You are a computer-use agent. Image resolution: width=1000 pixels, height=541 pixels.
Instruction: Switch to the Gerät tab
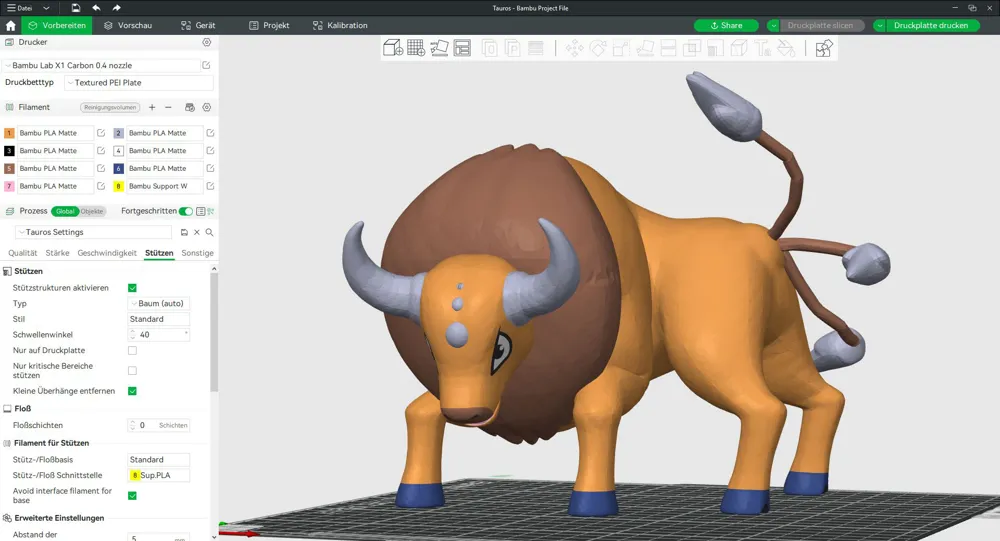[x=198, y=26]
